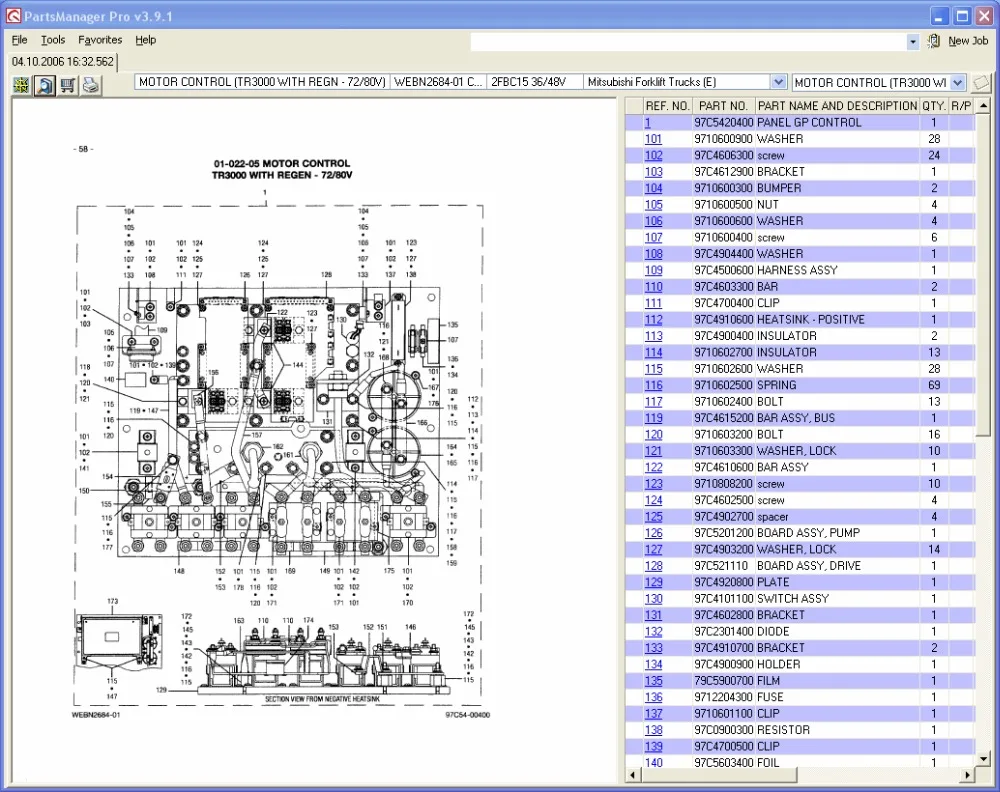Open reference number 130 link
This screenshot has height=792, width=1000.
[x=654, y=599]
